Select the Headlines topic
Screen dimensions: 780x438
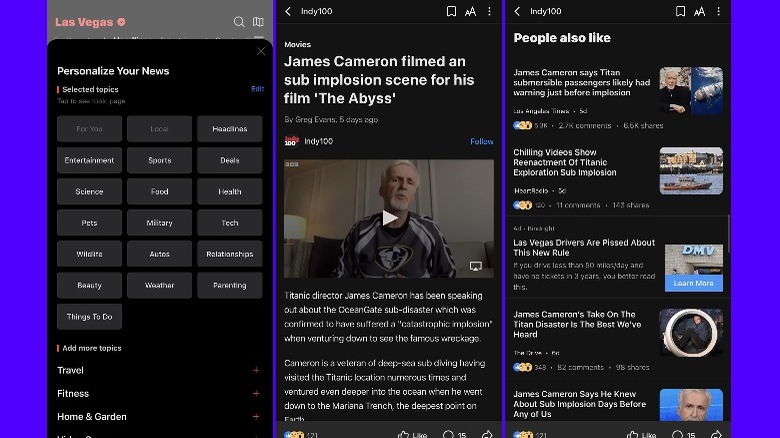click(x=229, y=129)
